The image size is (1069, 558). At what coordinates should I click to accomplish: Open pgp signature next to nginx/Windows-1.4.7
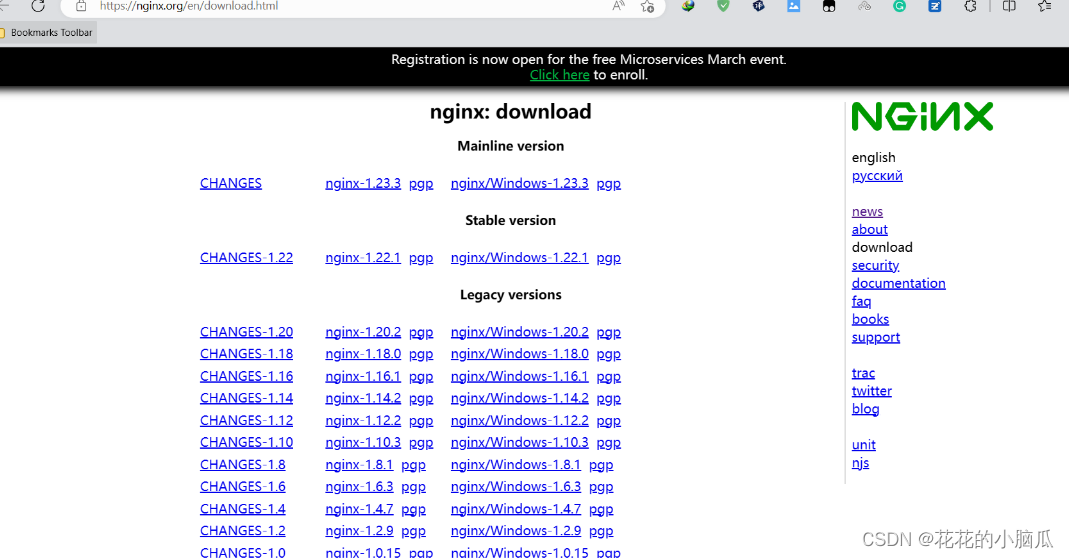601,509
